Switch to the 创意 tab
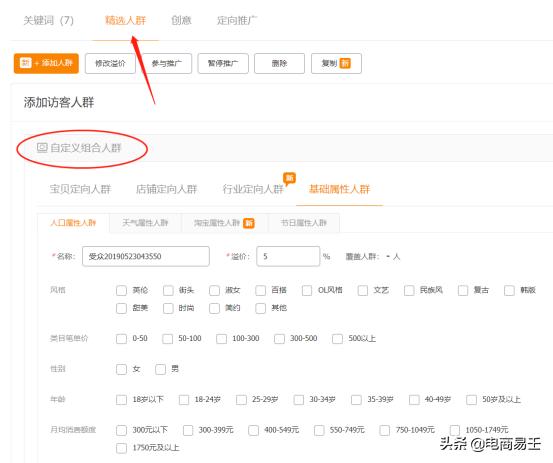 click(181, 20)
